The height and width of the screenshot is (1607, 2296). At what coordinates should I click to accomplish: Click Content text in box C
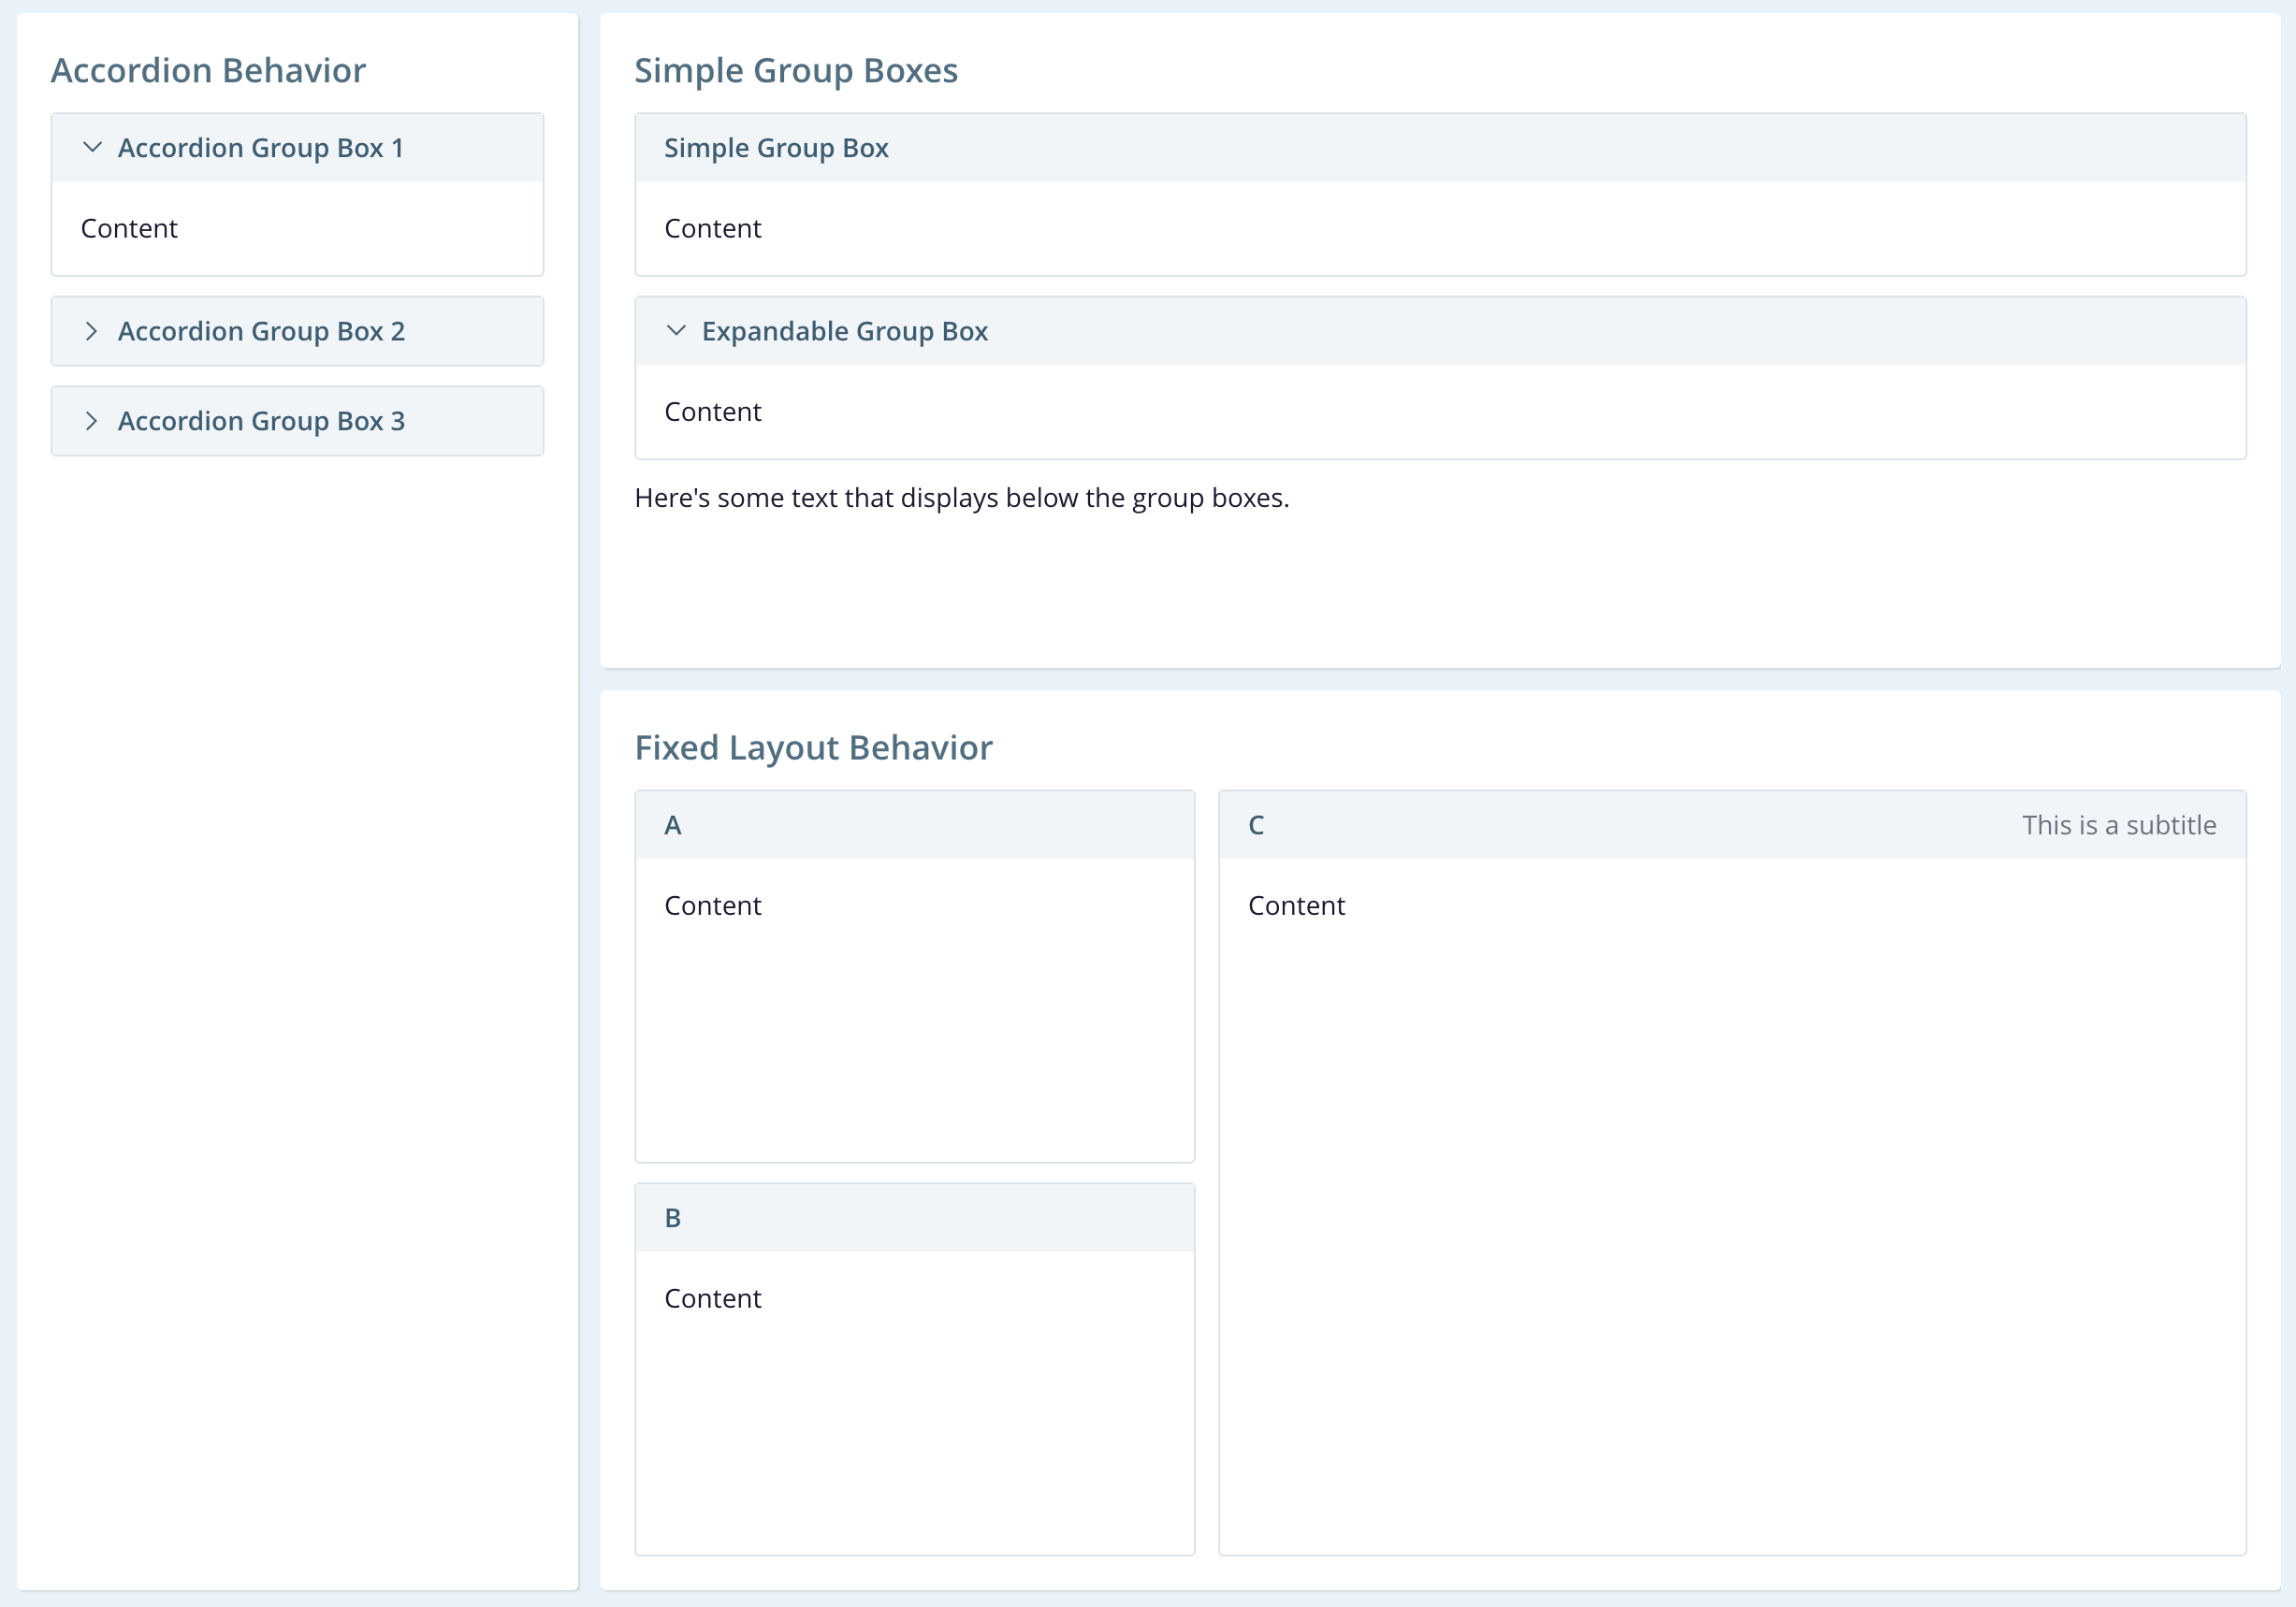tap(1296, 906)
